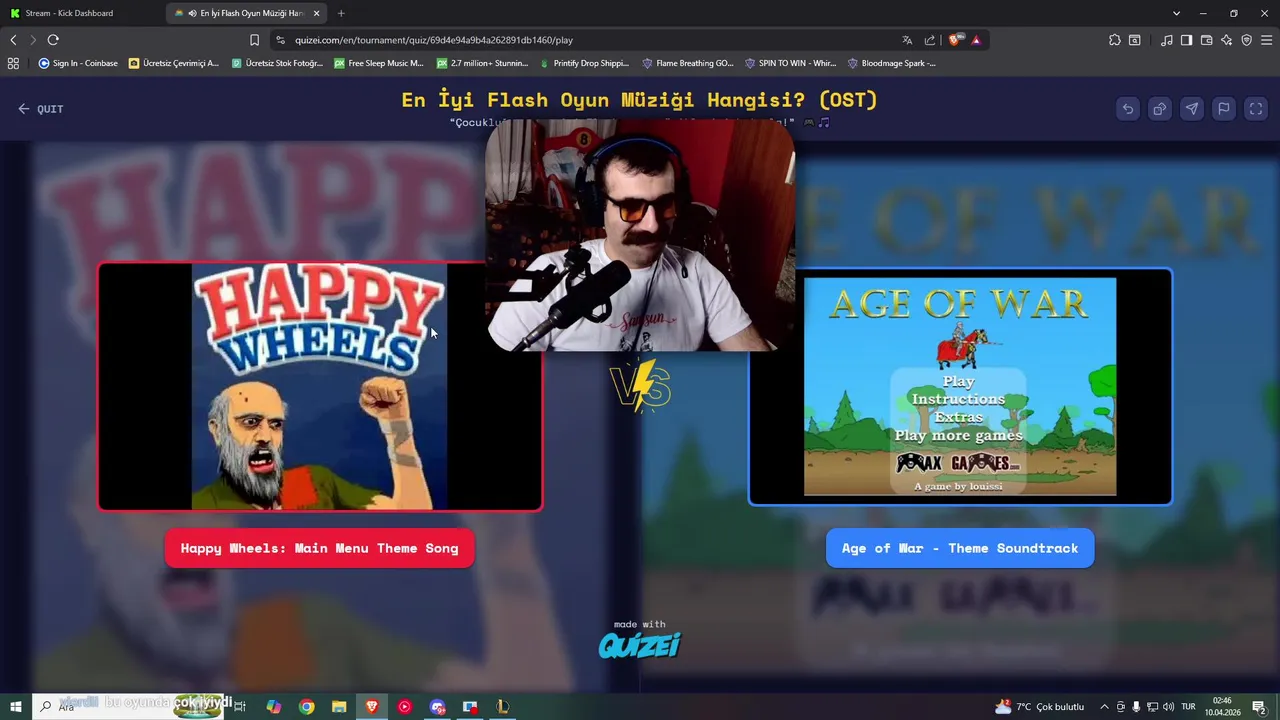This screenshot has height=720, width=1280.
Task: Open the Flame Breathing GO... bookmark
Action: [688, 63]
